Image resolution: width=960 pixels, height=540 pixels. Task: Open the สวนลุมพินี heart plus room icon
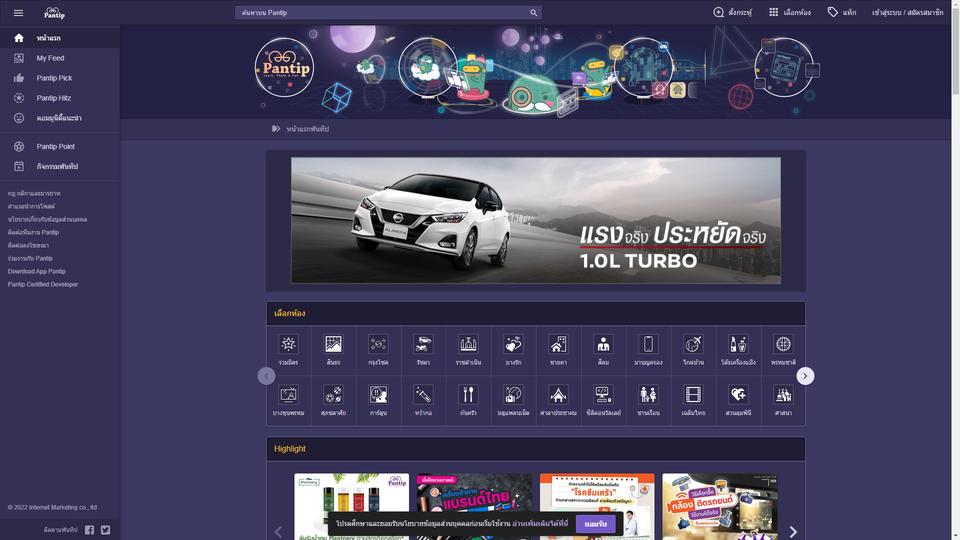point(738,394)
